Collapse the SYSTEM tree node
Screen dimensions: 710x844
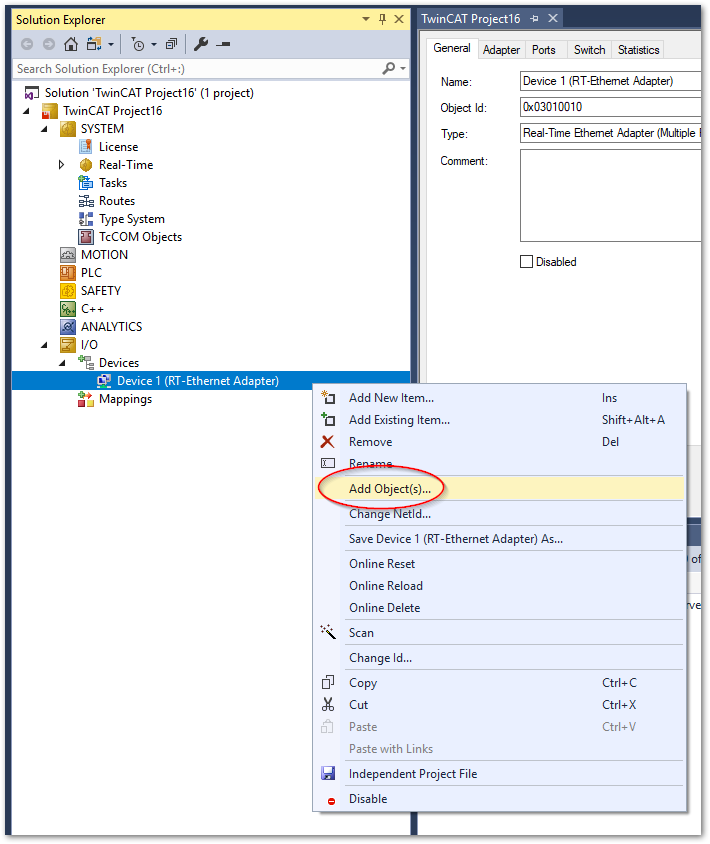click(45, 129)
